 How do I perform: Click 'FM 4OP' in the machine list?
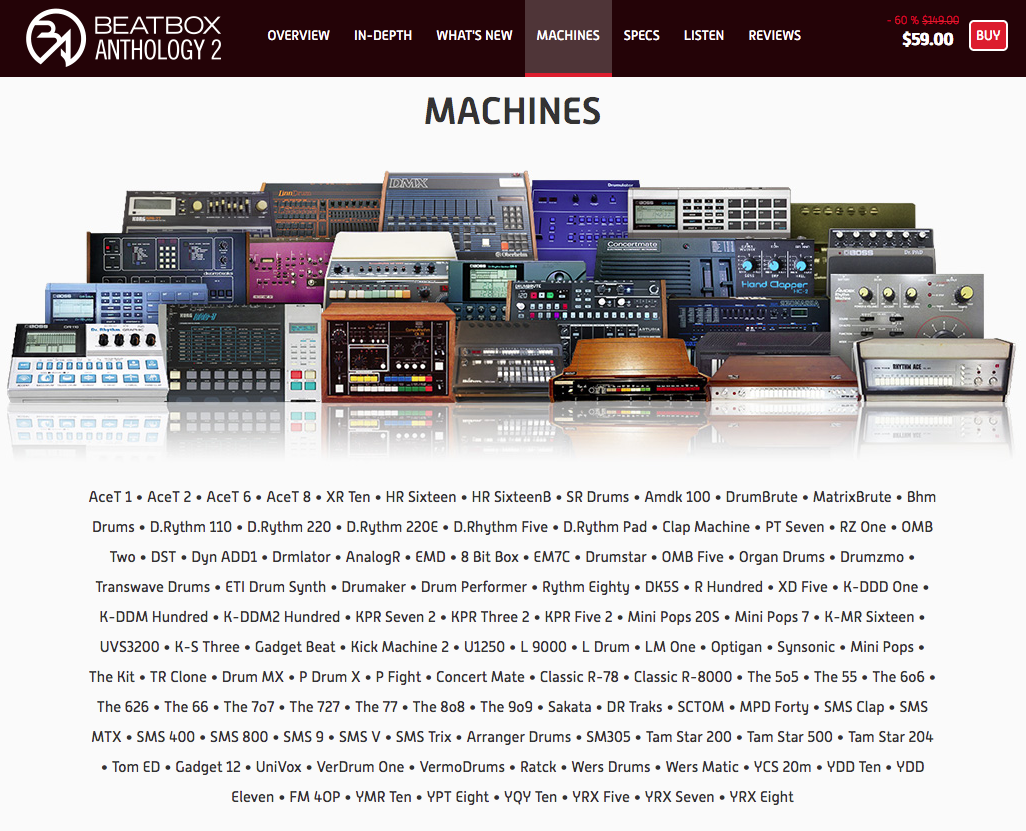[315, 798]
